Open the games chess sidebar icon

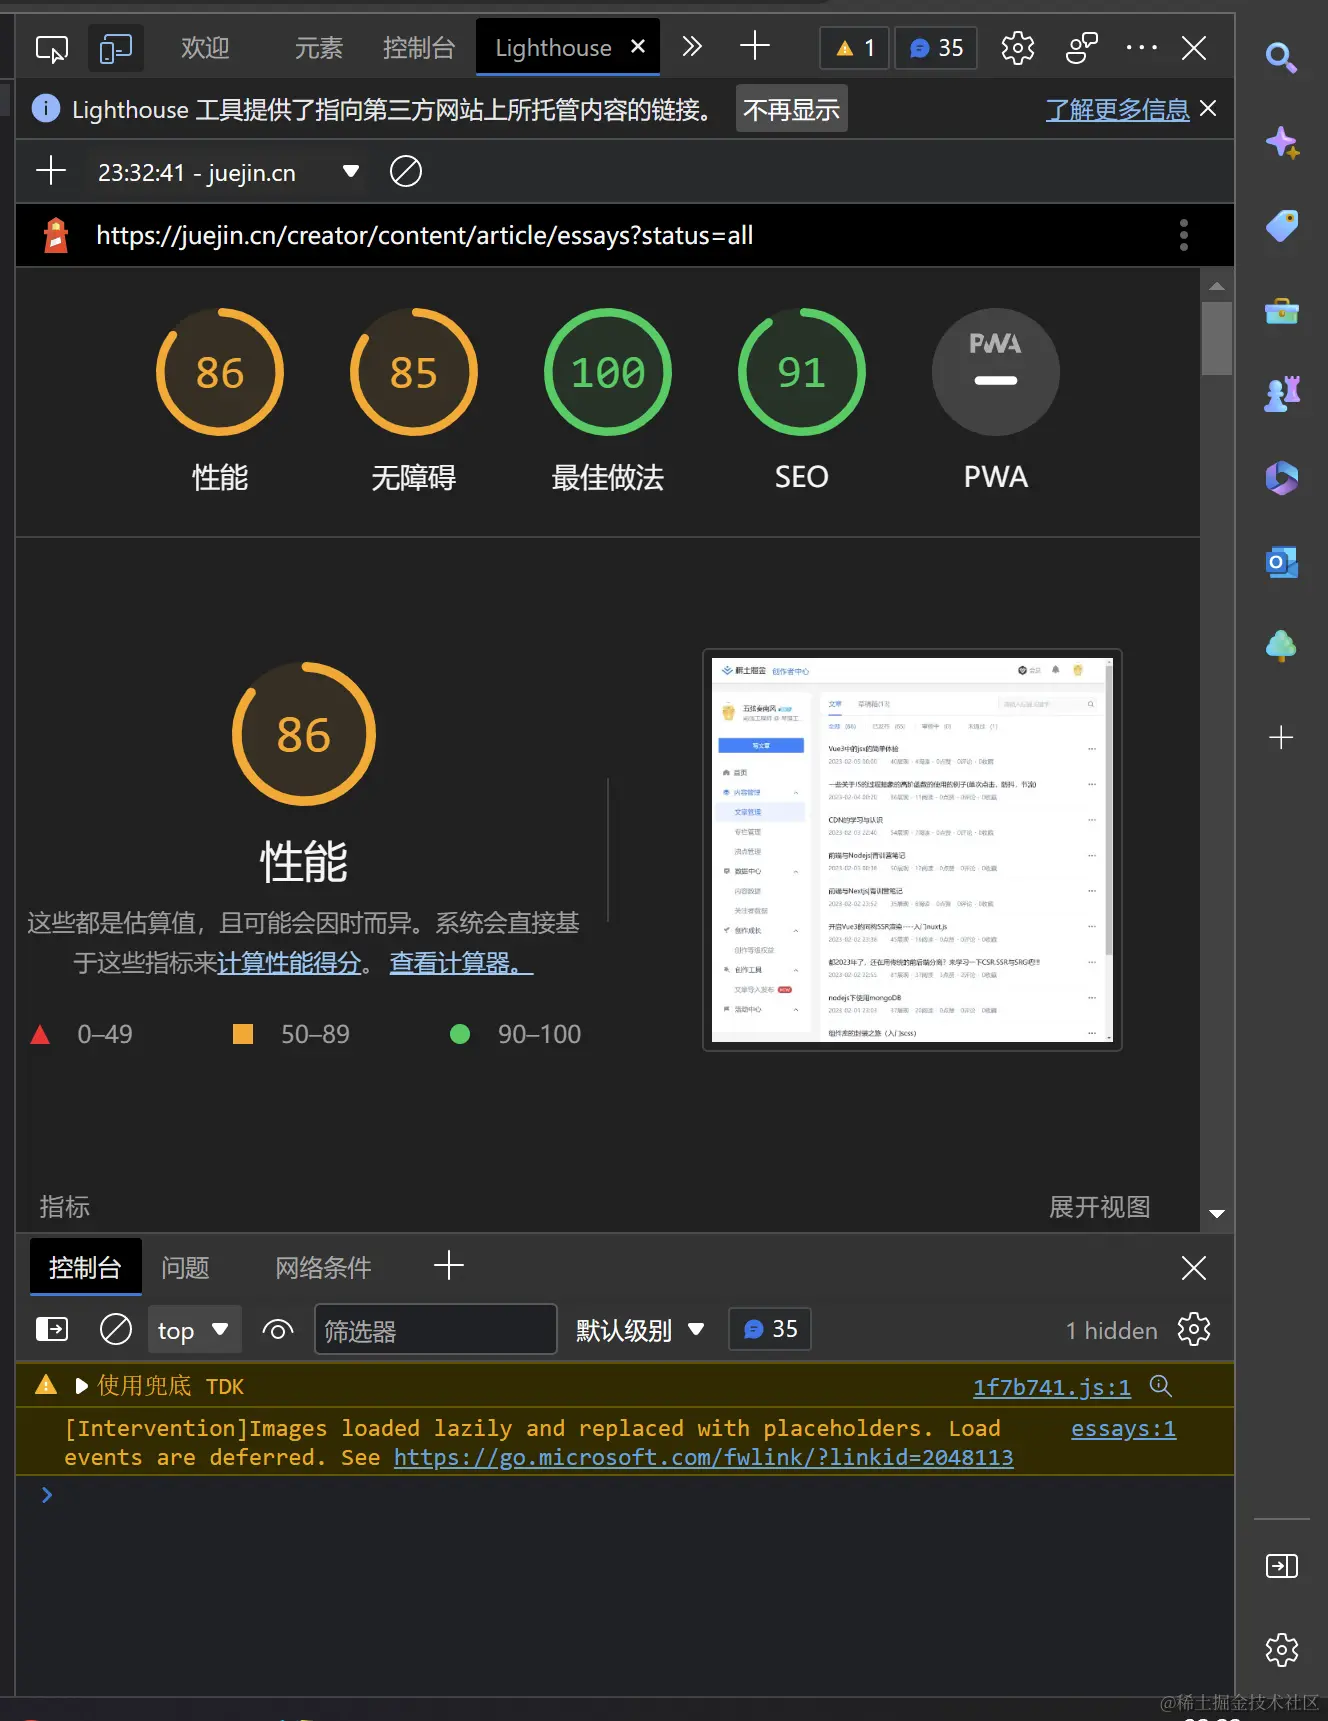[1282, 394]
